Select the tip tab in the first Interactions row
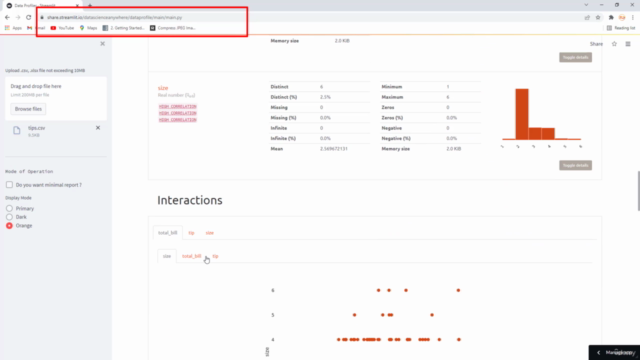Screen dimensions: 640x360 [191, 233]
